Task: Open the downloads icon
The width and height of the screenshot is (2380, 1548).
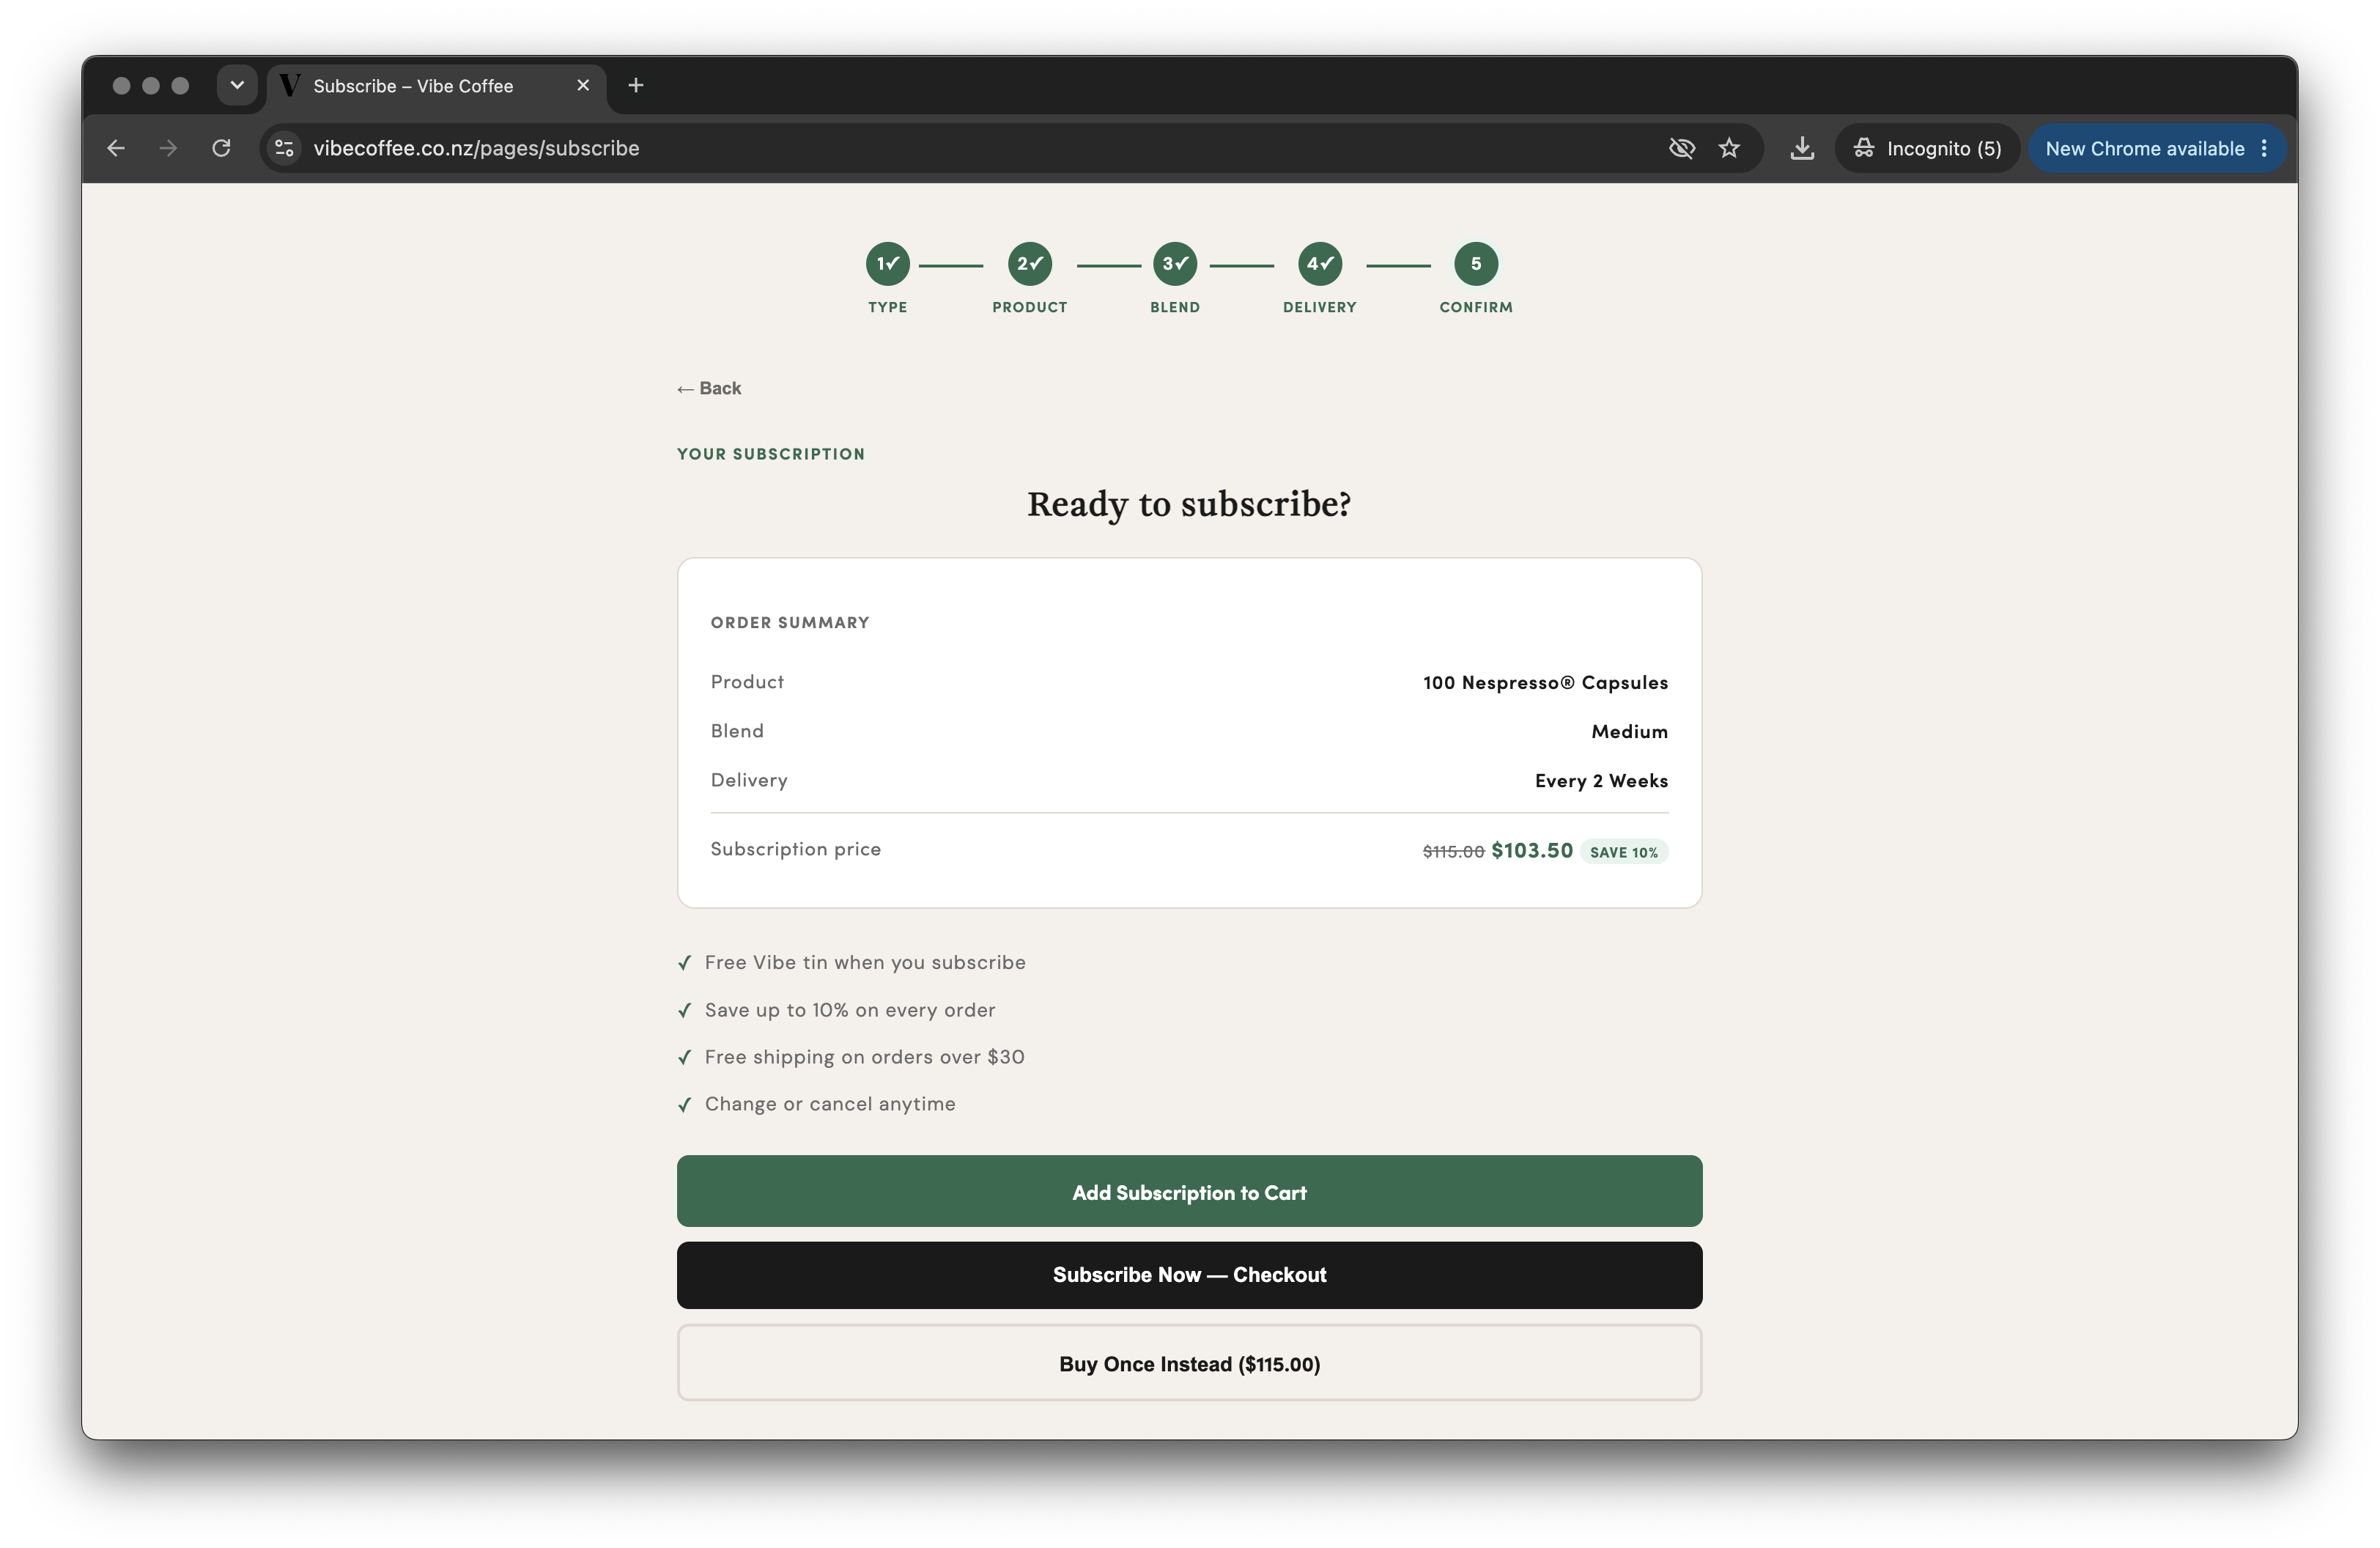Action: pyautogui.click(x=1802, y=148)
